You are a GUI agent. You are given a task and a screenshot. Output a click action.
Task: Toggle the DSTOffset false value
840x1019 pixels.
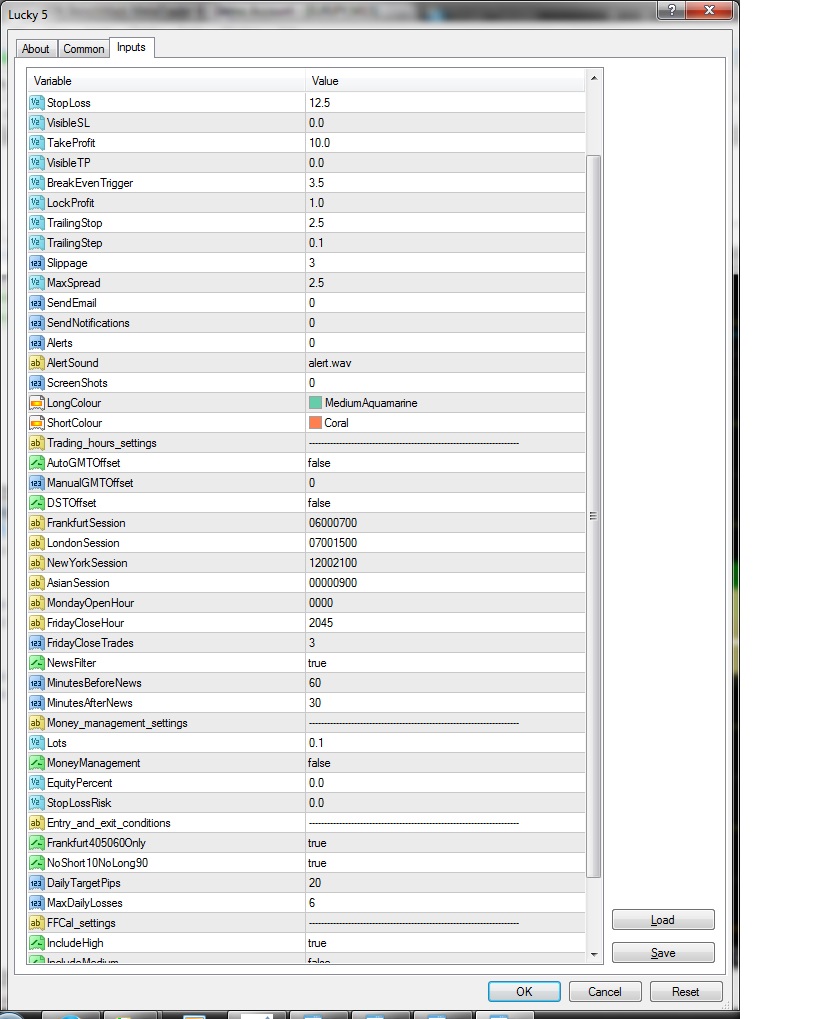click(x=445, y=503)
